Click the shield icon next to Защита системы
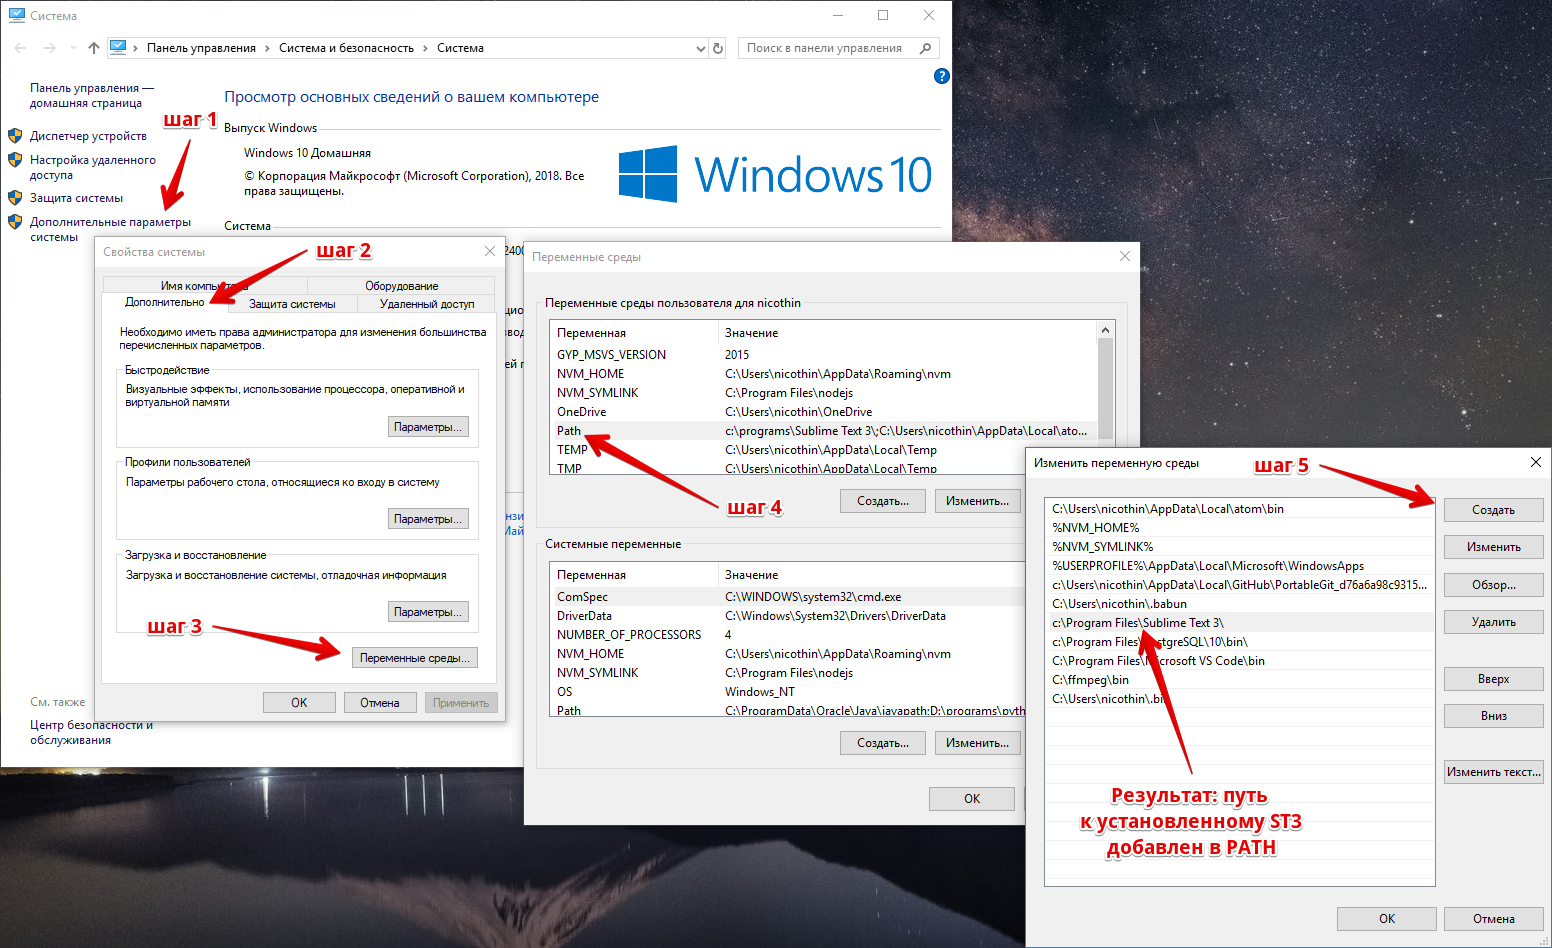 tap(15, 197)
